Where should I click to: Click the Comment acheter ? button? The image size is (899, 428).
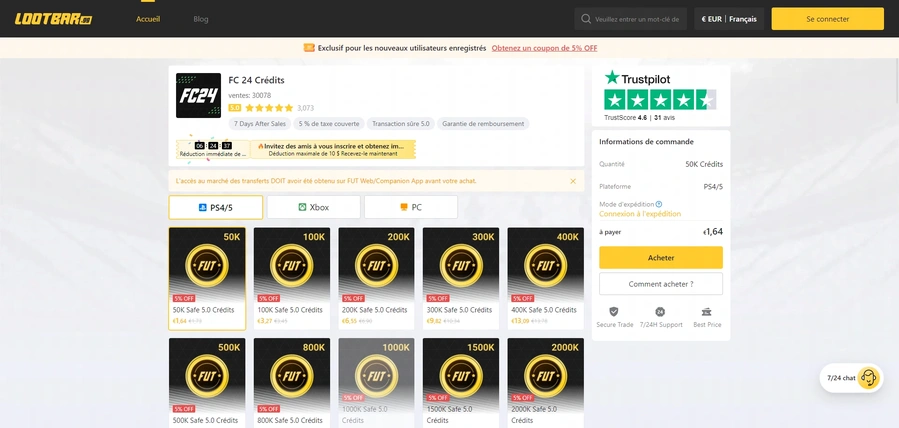tap(661, 284)
